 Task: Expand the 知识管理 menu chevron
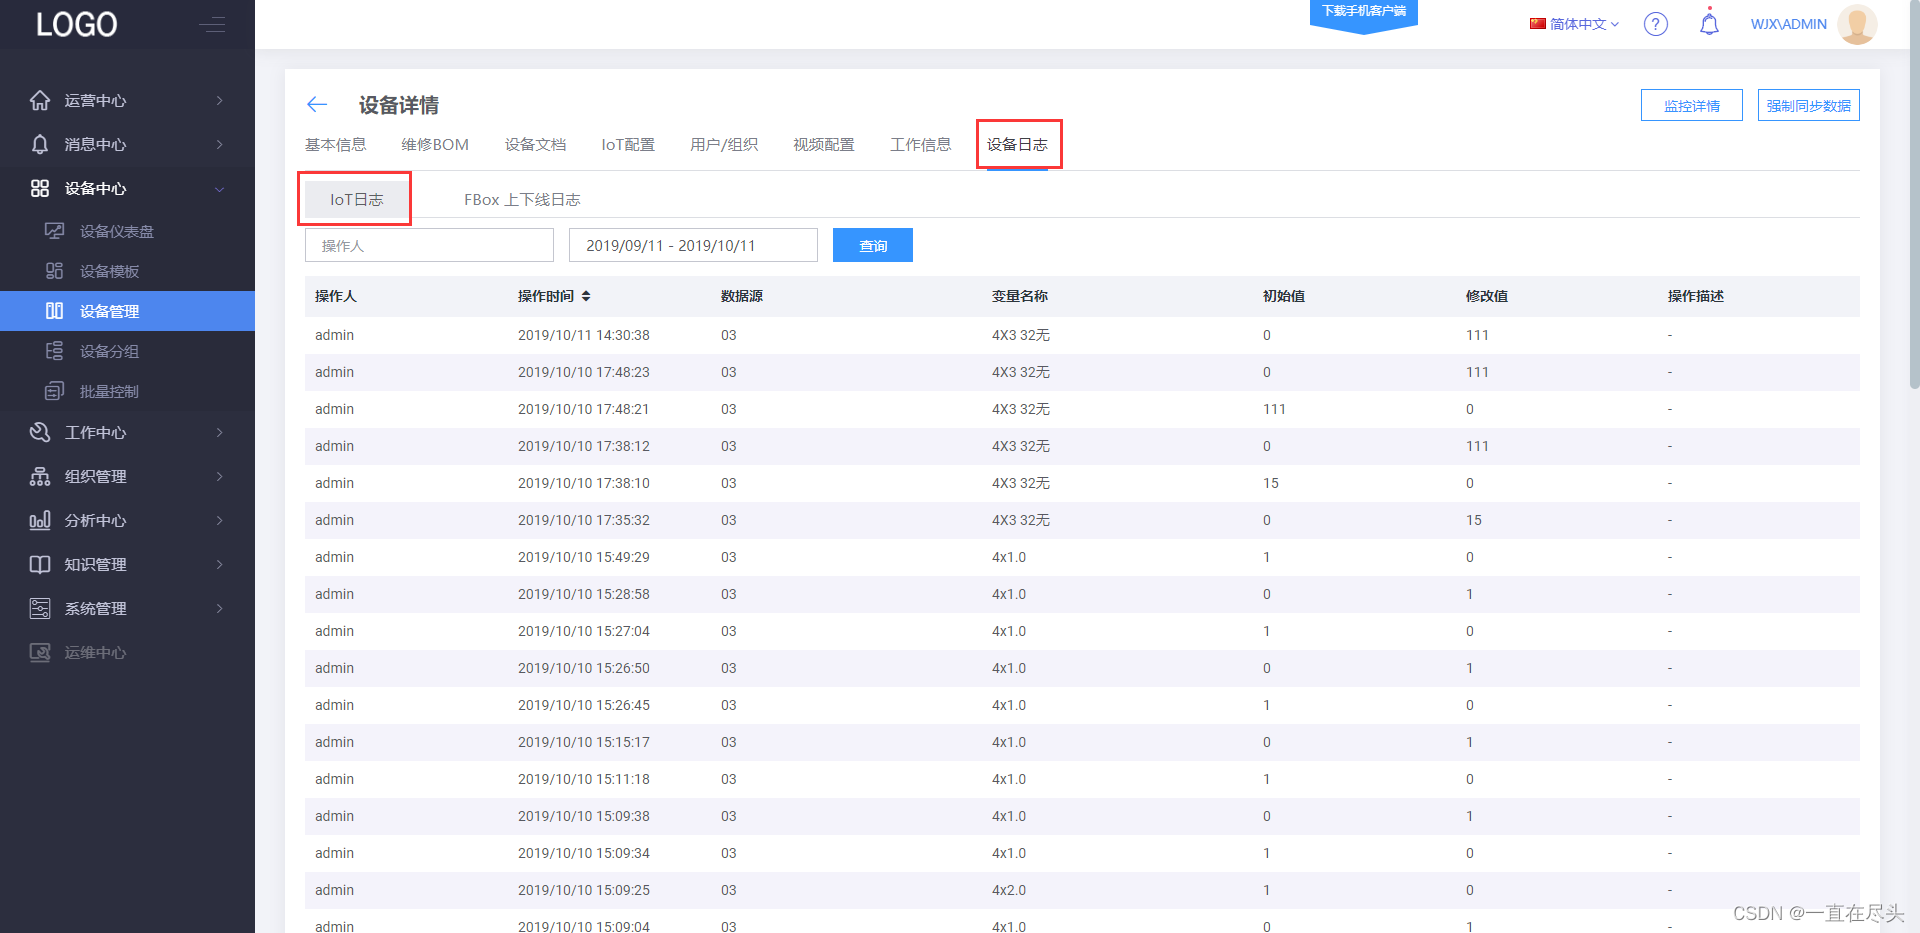[219, 564]
